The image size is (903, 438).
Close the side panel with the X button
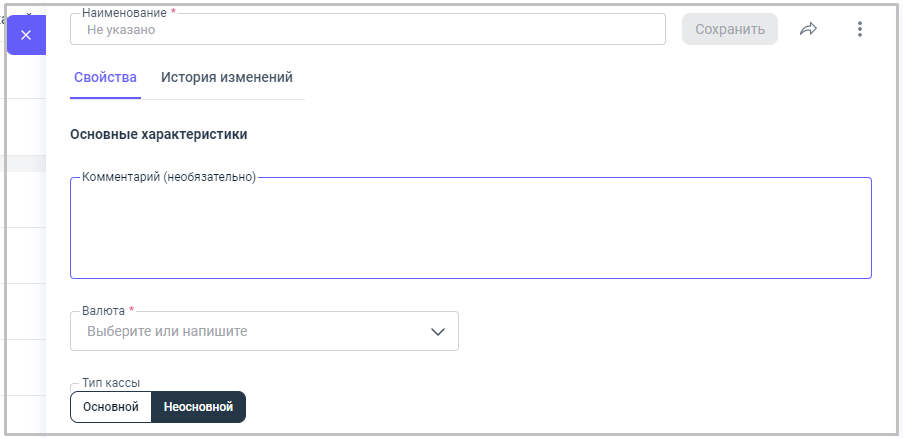pos(26,35)
